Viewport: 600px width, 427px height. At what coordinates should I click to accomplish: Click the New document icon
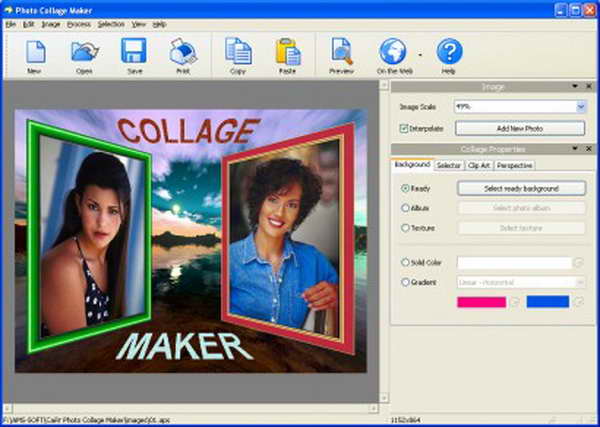point(35,52)
